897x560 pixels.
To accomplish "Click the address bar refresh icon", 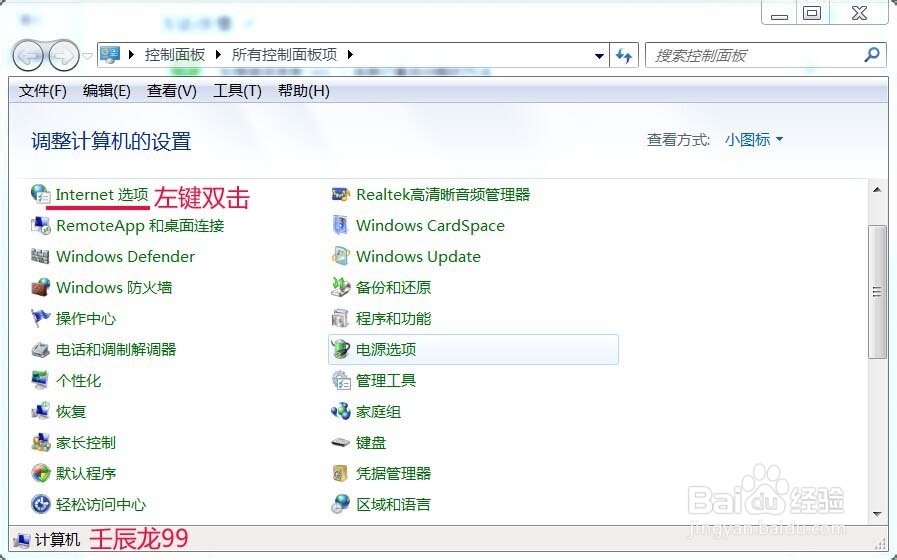I will 624,55.
